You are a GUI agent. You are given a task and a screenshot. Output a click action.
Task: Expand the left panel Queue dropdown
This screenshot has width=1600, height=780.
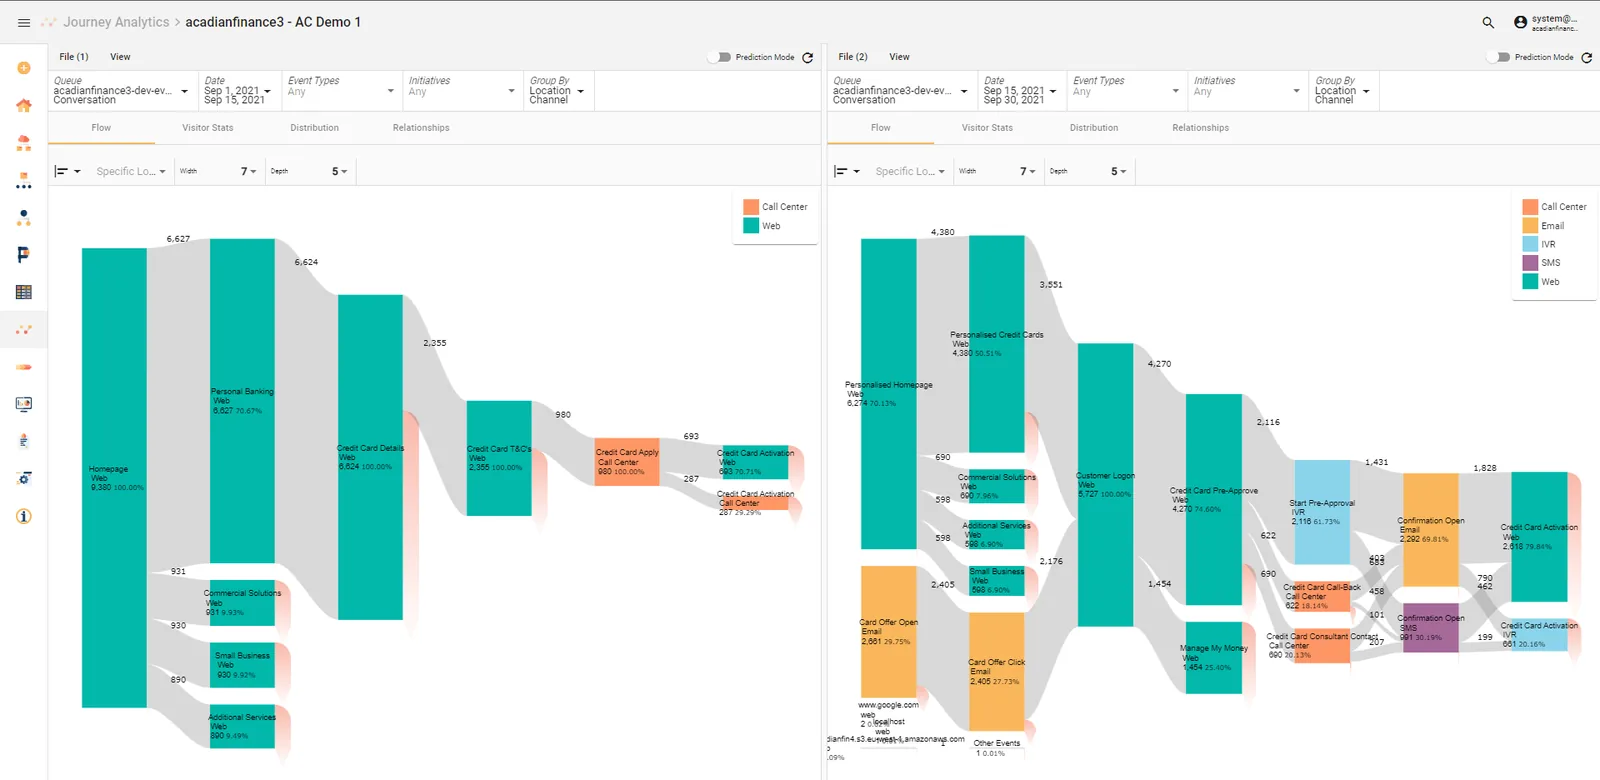click(x=121, y=91)
